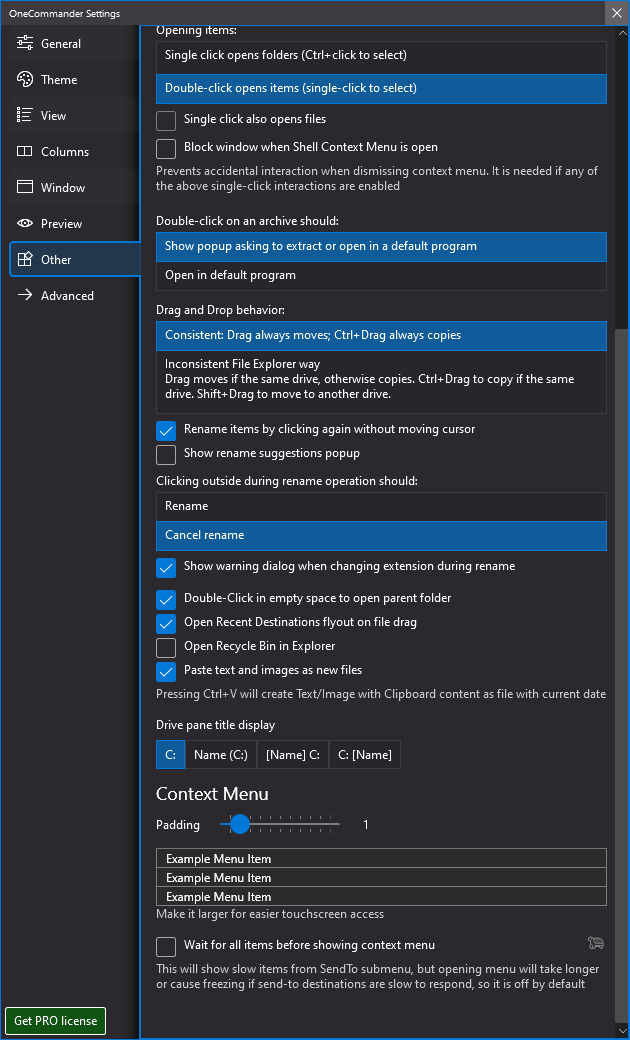Click the Preview eye icon
The height and width of the screenshot is (1040, 630).
[25, 224]
